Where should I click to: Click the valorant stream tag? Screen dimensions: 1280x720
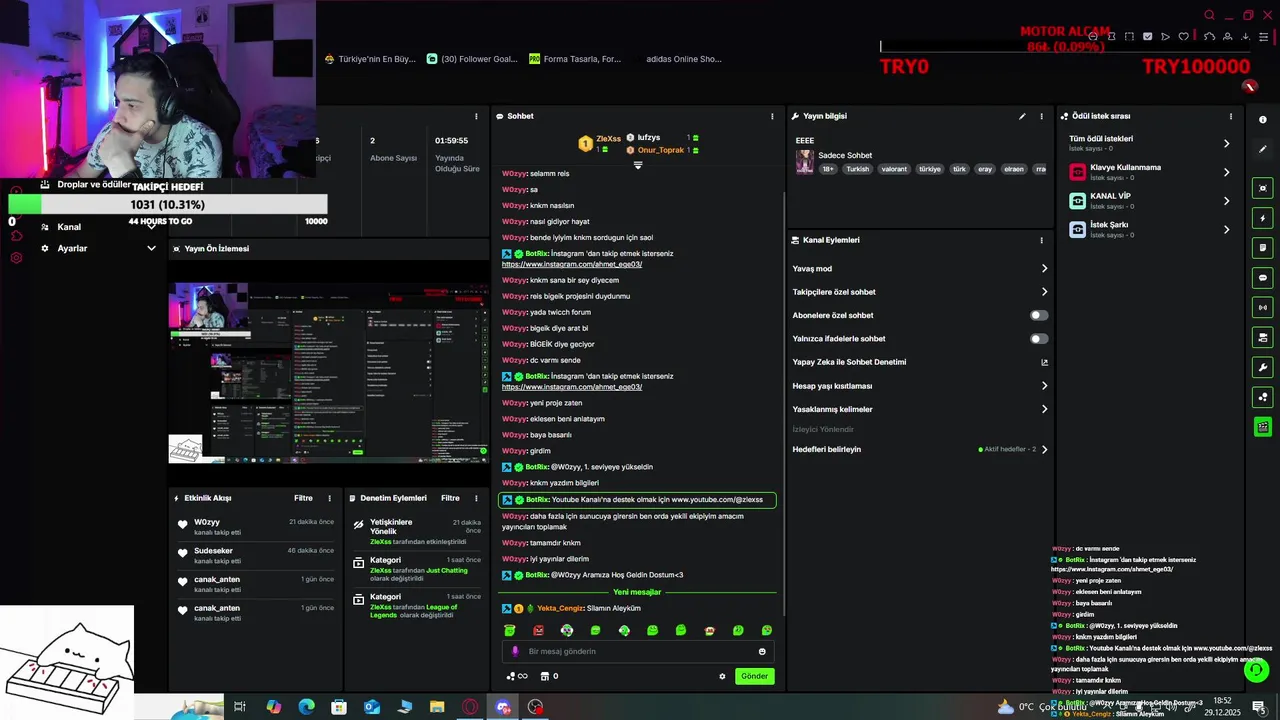[x=894, y=169]
